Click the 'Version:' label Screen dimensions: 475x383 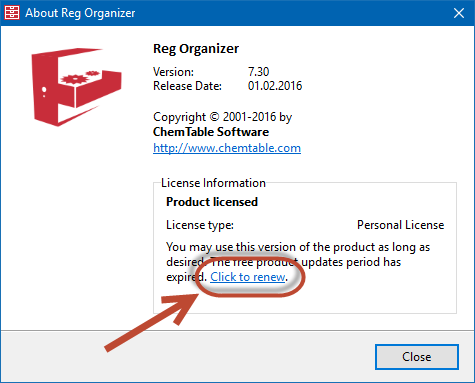coord(173,72)
